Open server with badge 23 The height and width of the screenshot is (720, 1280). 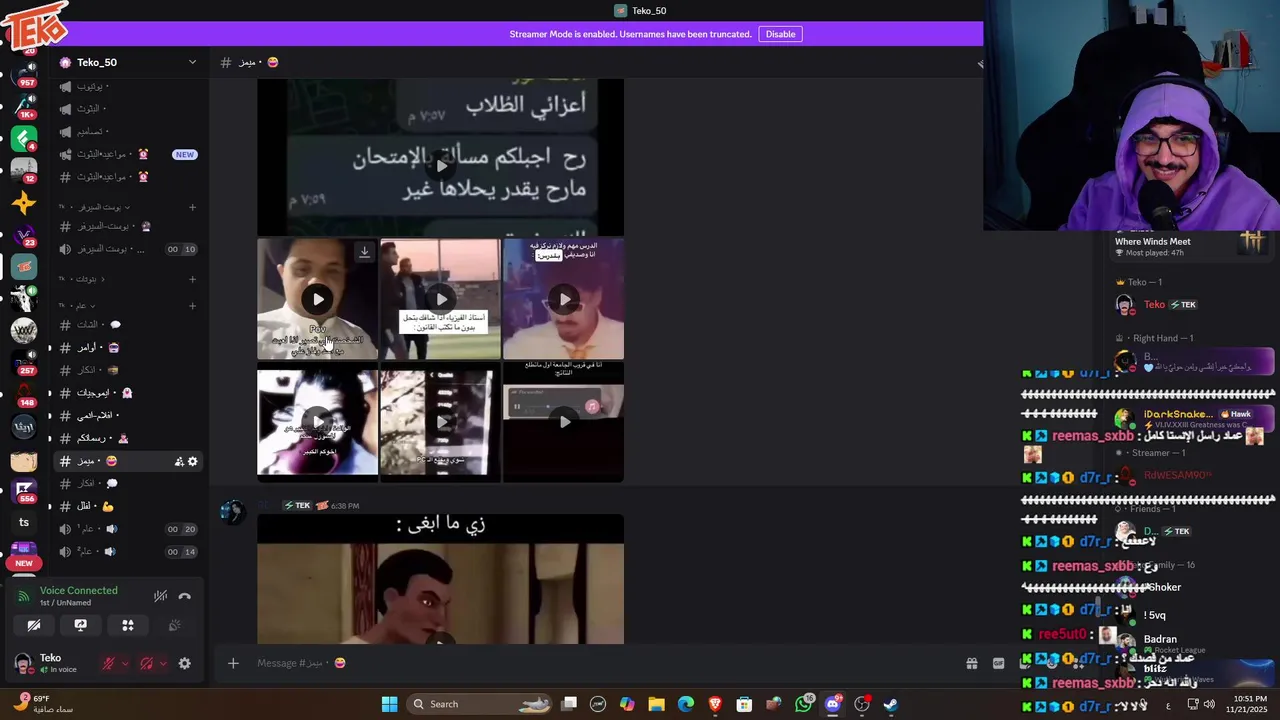[x=24, y=236]
